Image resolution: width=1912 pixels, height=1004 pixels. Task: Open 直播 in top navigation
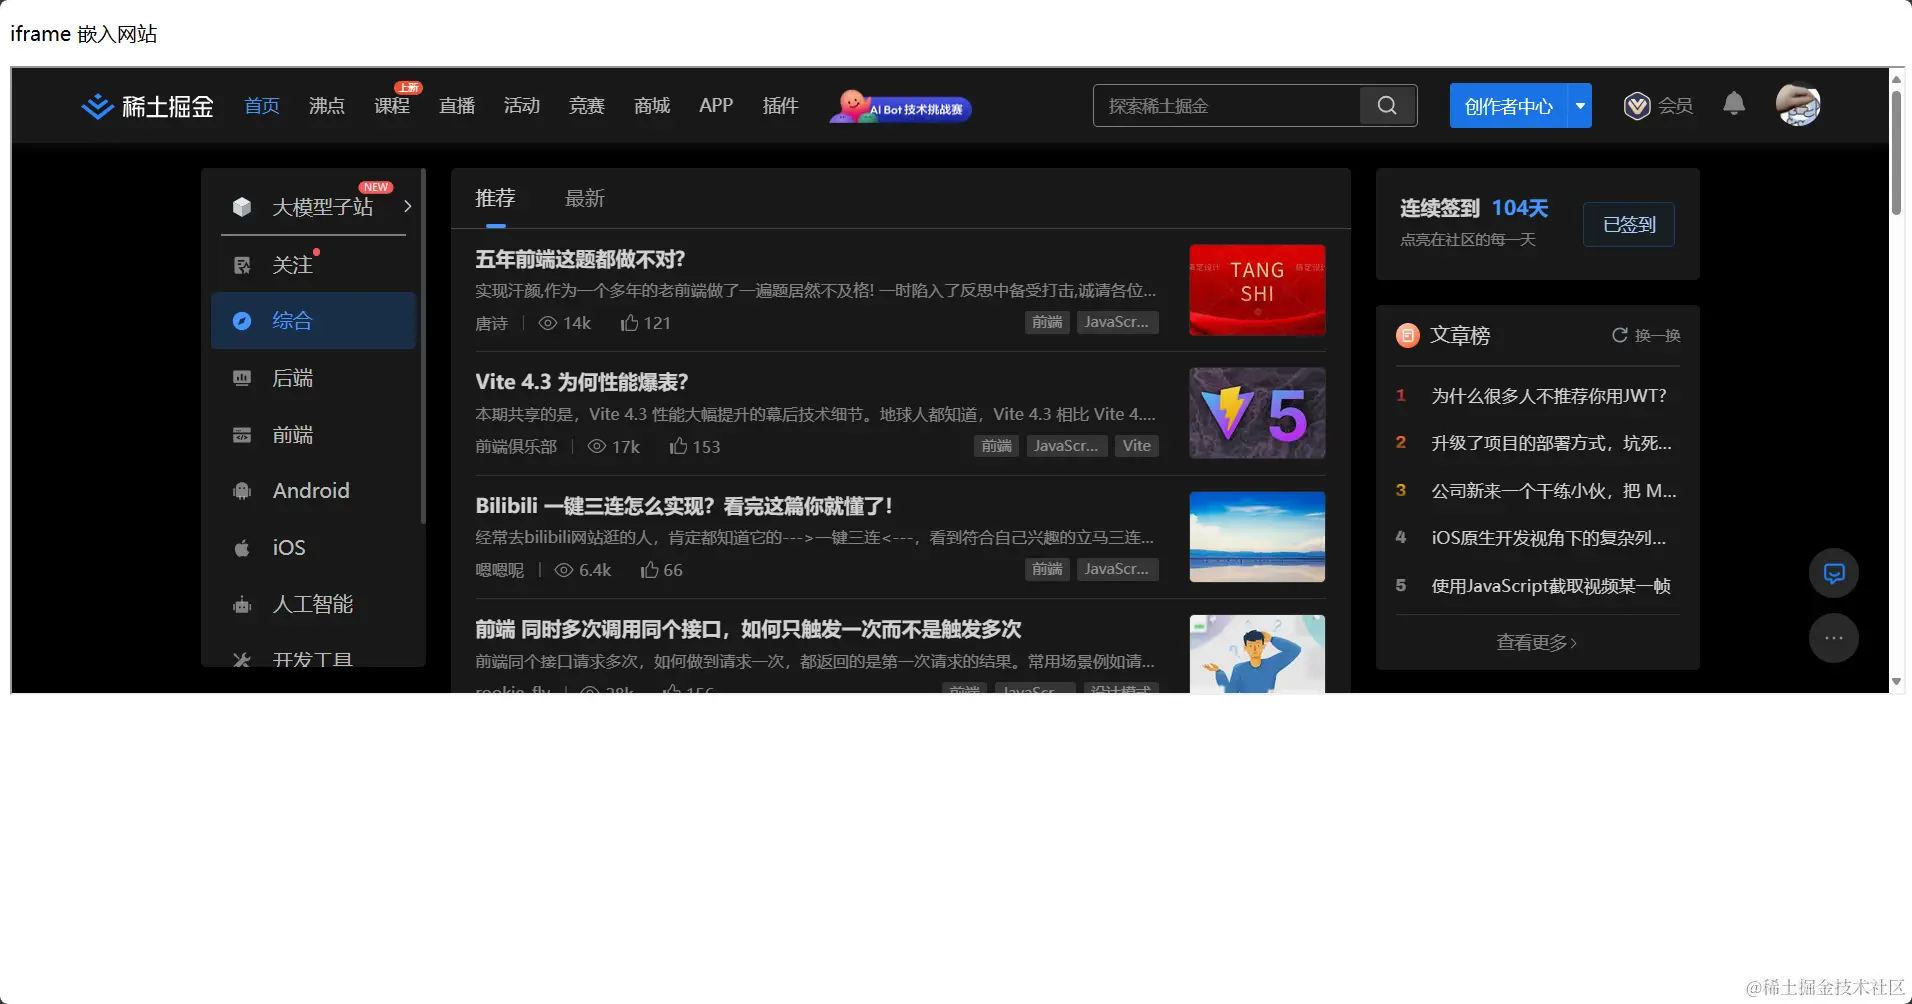tap(457, 106)
